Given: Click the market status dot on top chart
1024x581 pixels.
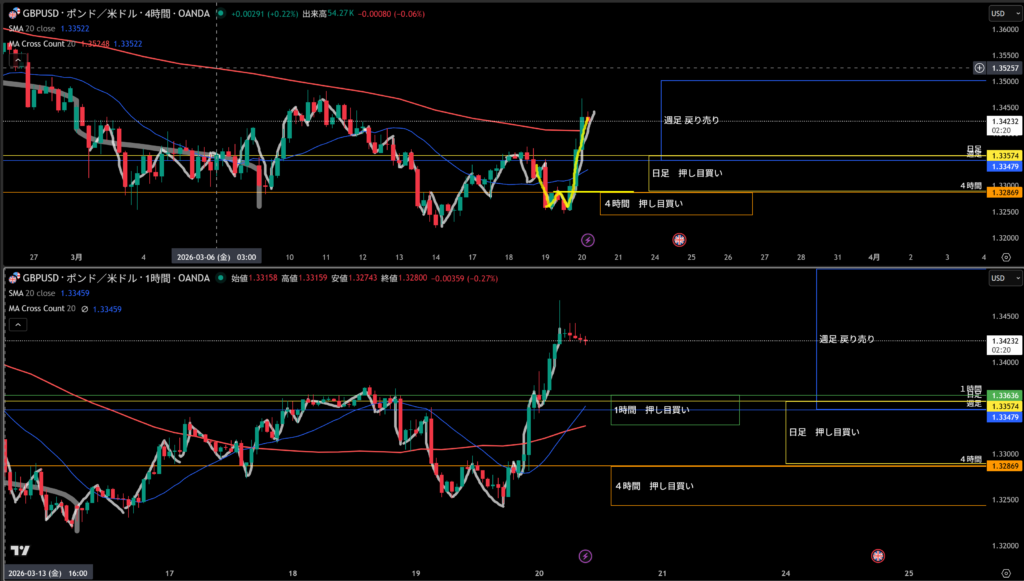Looking at the screenshot, I should pyautogui.click(x=220, y=13).
